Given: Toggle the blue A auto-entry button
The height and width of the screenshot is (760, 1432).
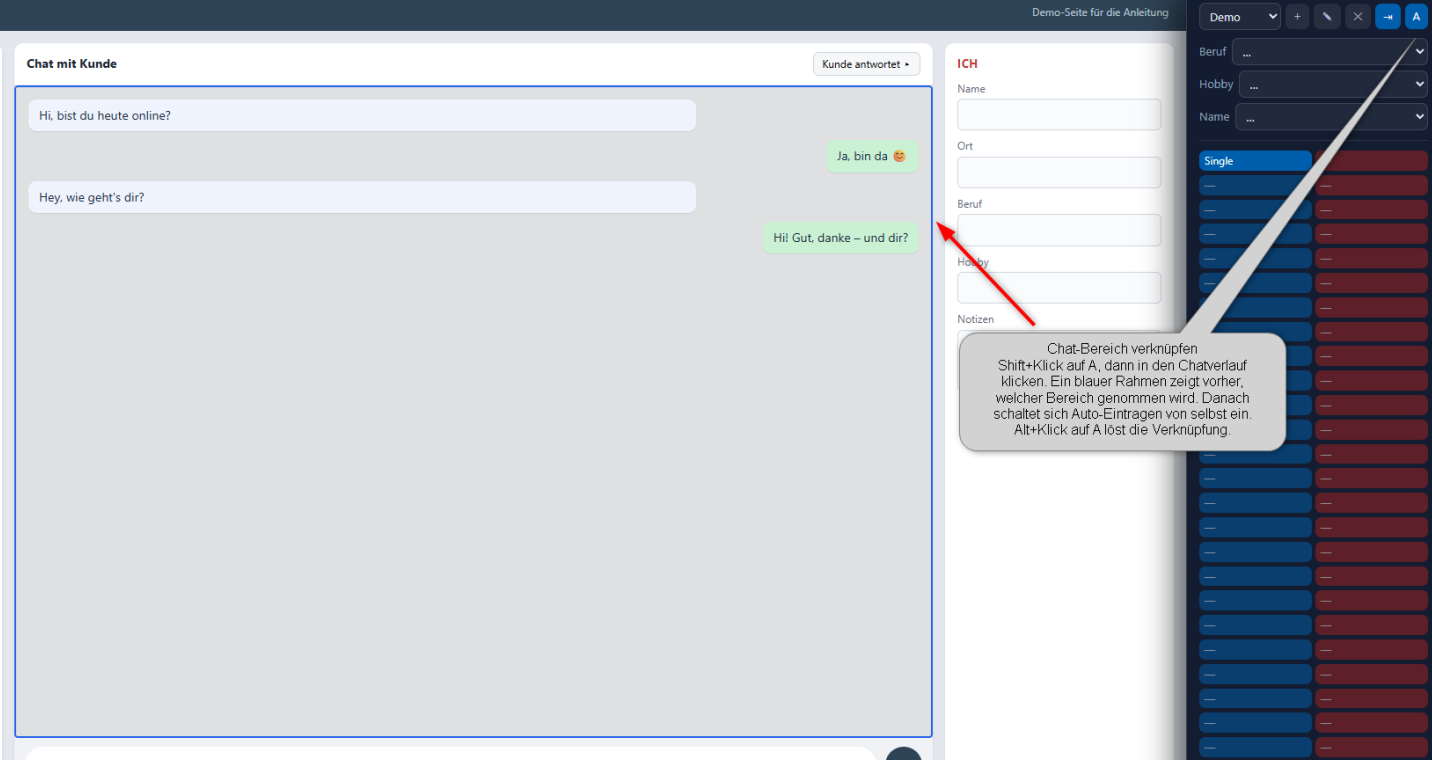Looking at the screenshot, I should coord(1416,17).
